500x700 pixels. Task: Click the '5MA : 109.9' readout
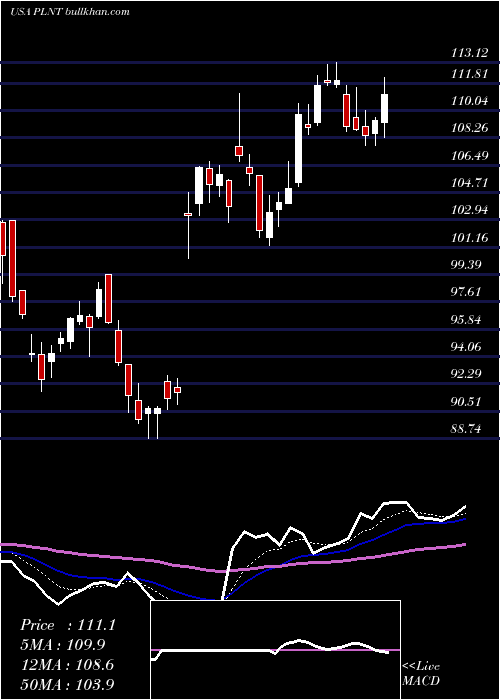pos(63,645)
